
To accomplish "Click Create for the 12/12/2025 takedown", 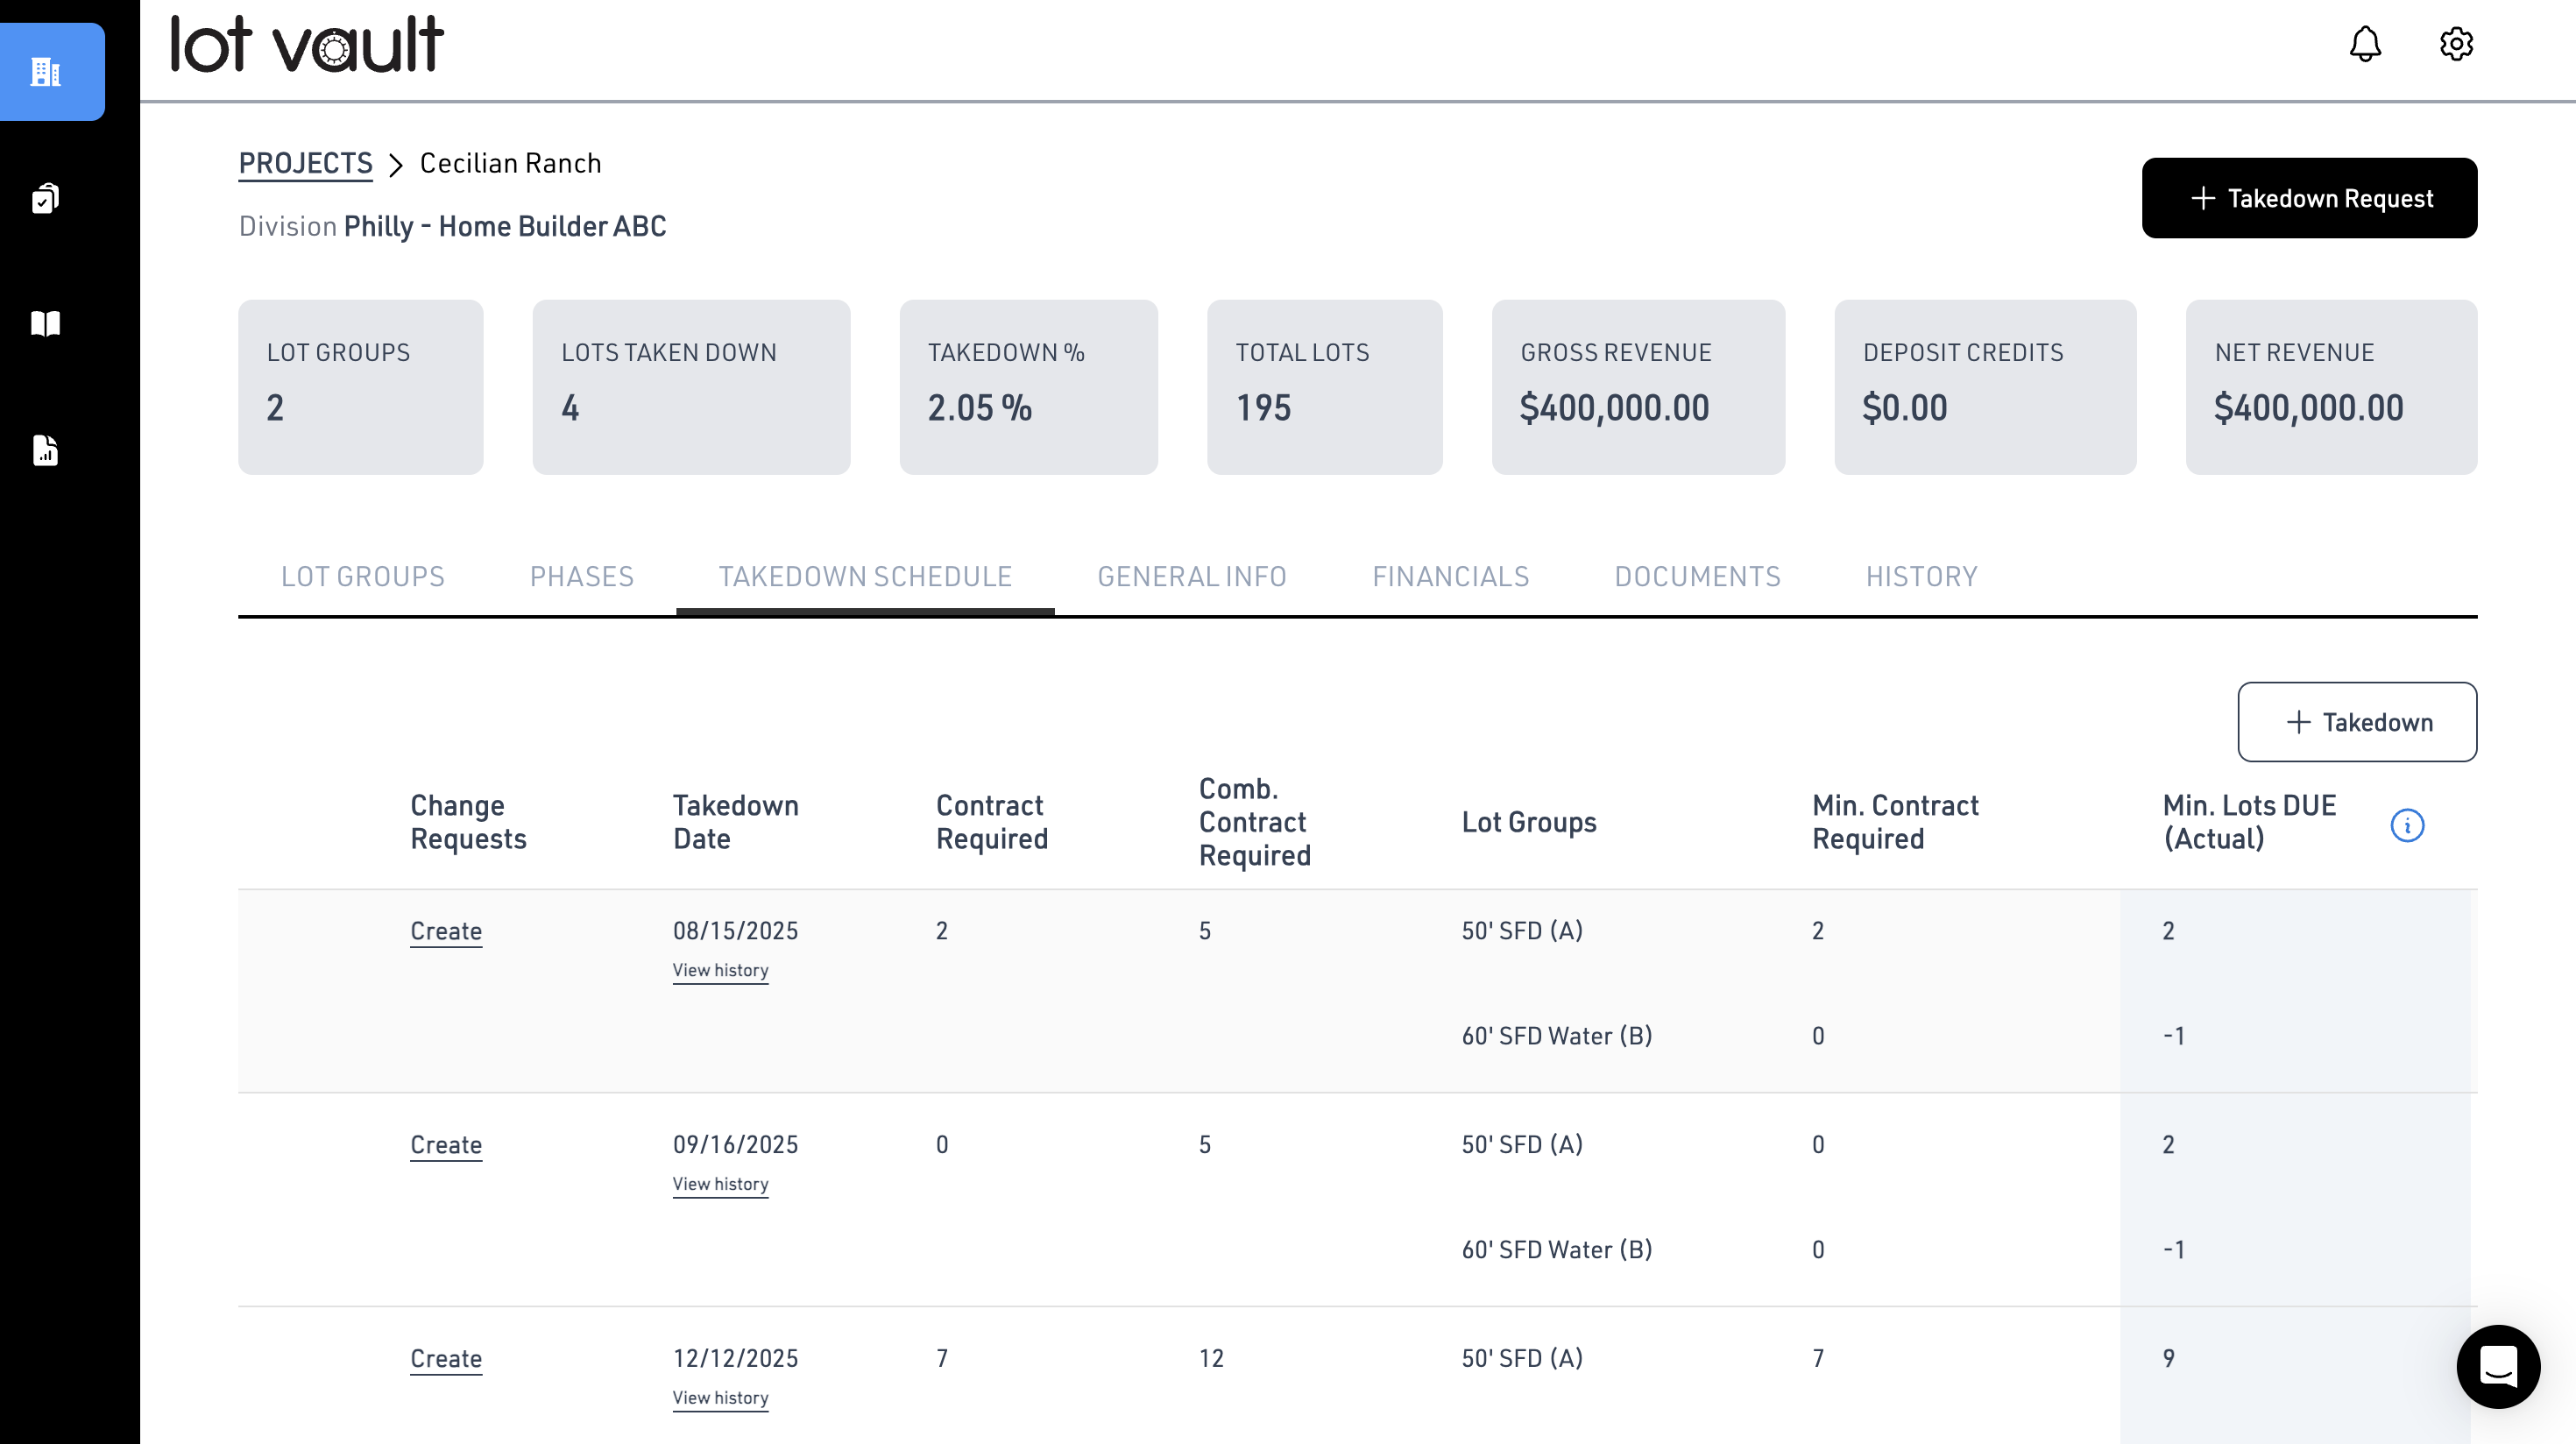I will 446,1358.
